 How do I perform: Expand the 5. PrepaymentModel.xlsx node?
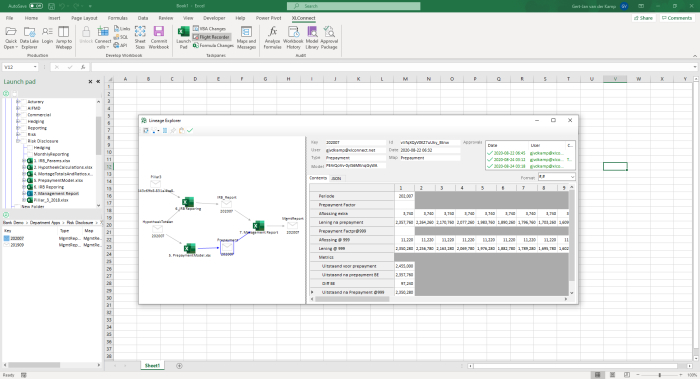(x=24, y=180)
